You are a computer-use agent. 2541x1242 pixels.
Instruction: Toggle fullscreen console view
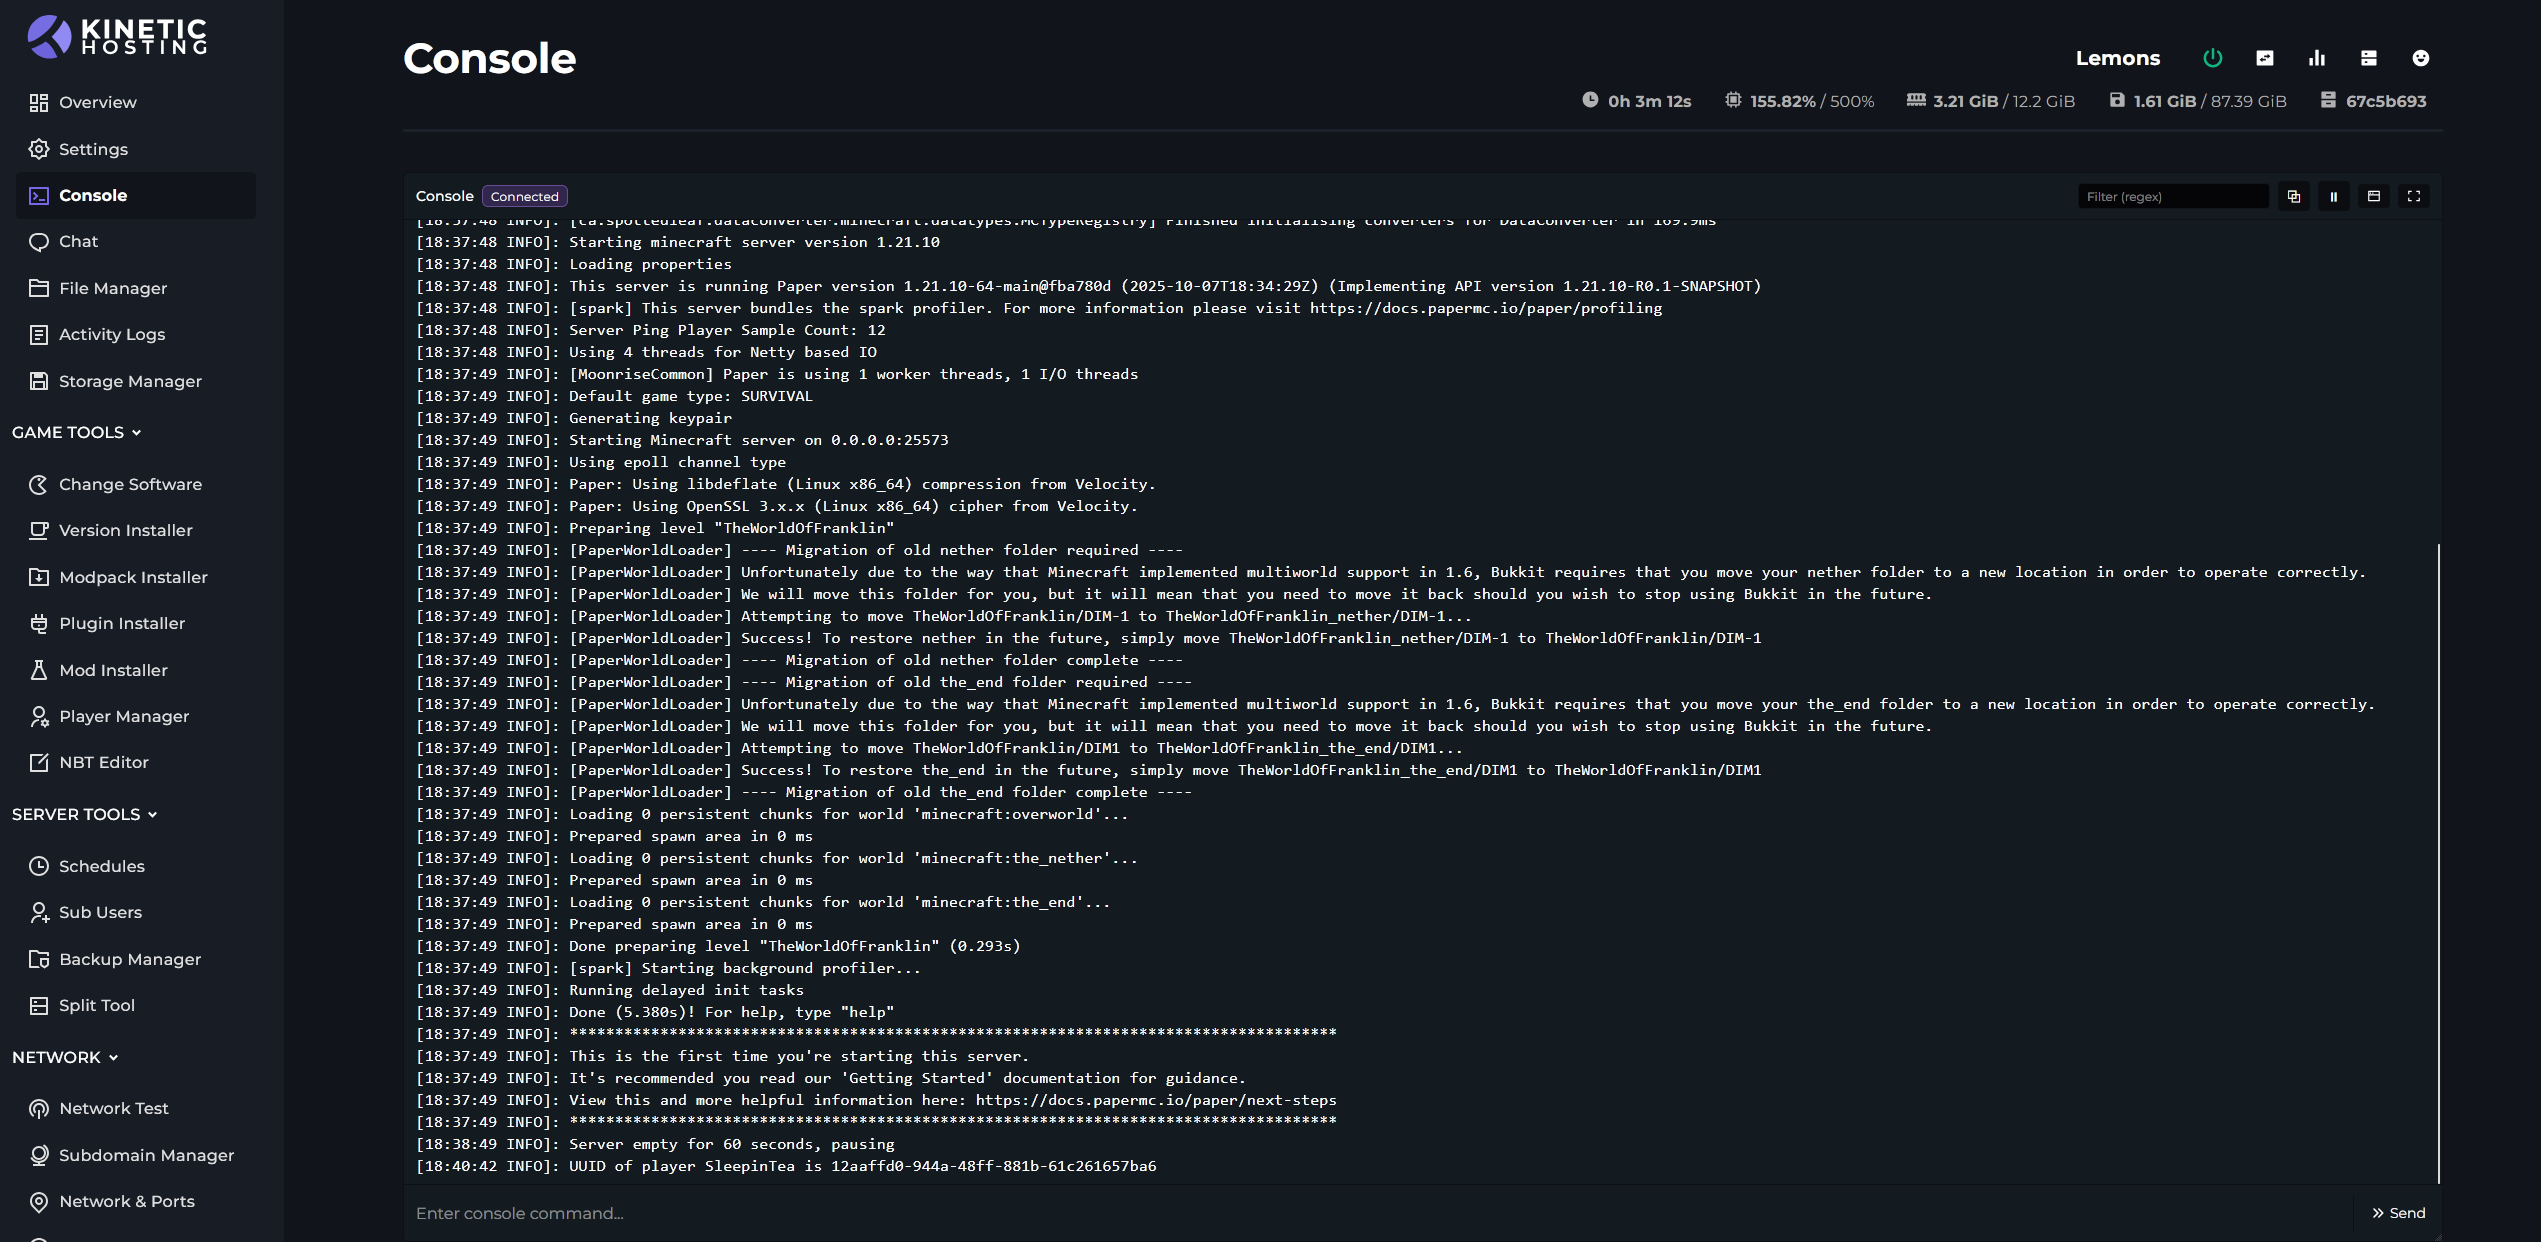point(2414,197)
